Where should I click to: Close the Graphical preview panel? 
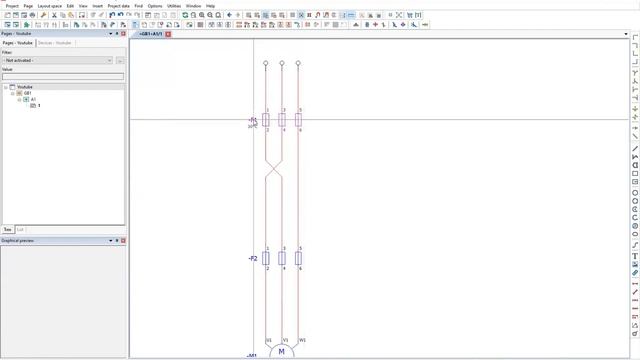(123, 241)
